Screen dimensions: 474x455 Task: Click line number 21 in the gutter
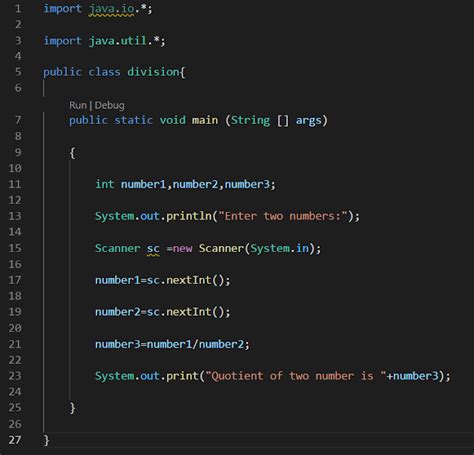pos(15,344)
